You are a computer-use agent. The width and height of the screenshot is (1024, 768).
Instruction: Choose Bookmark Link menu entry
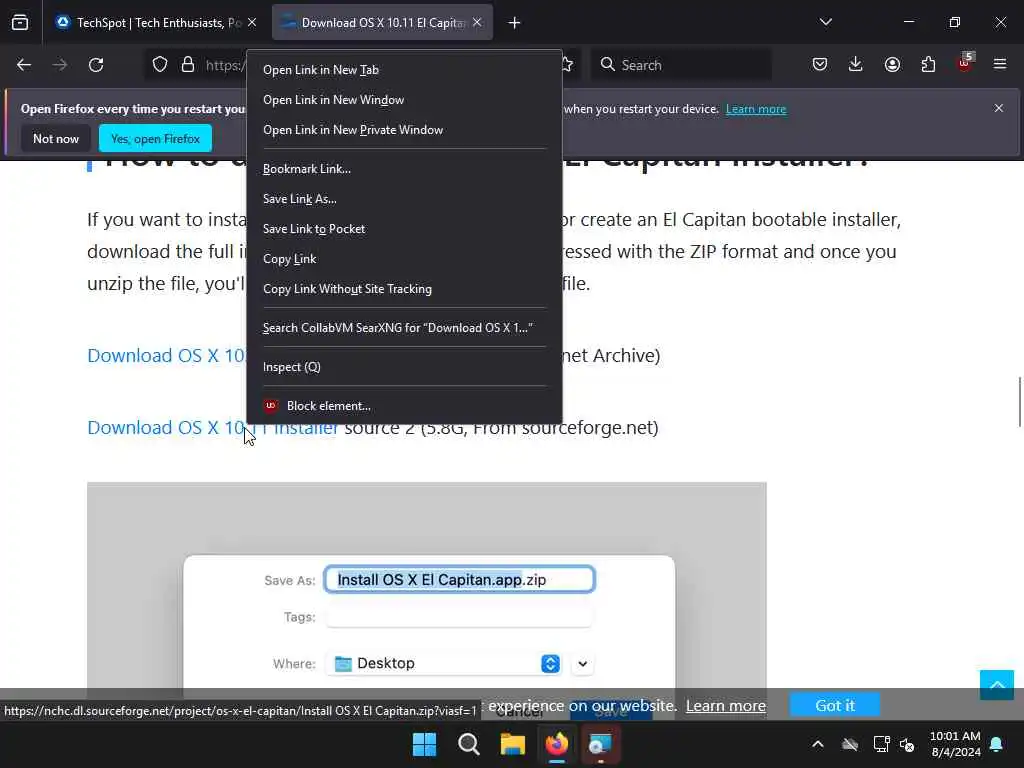pyautogui.click(x=404, y=169)
